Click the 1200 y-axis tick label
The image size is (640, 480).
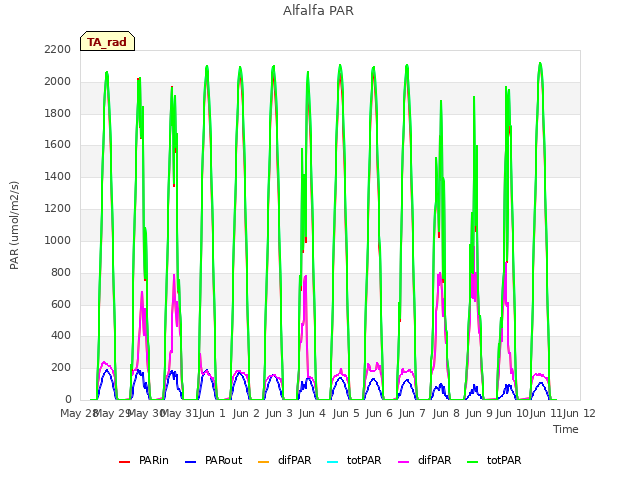(58, 209)
